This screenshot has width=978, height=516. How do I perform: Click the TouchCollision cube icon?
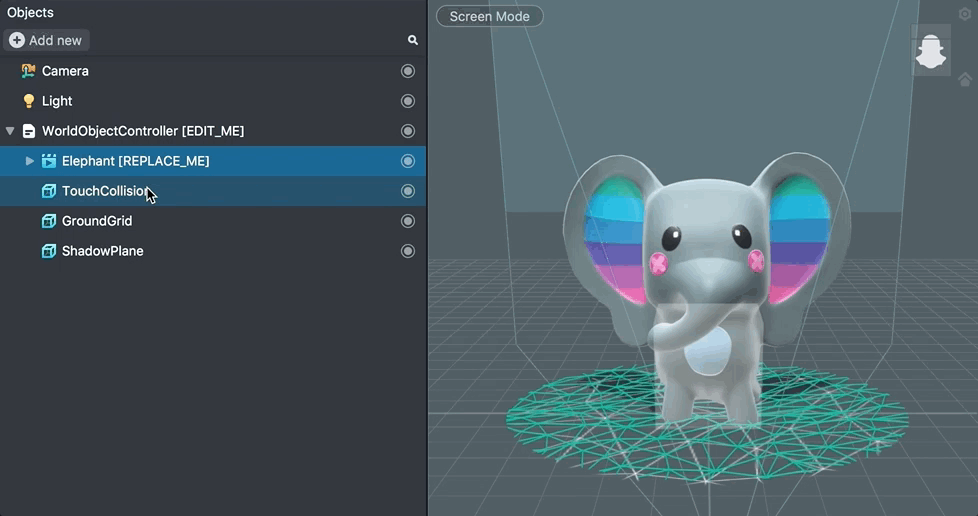(48, 191)
